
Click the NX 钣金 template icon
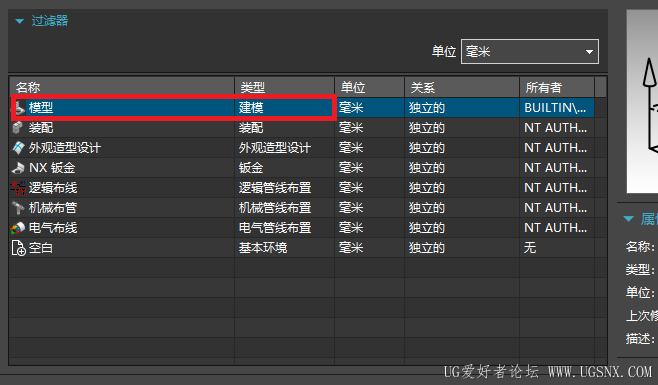18,168
